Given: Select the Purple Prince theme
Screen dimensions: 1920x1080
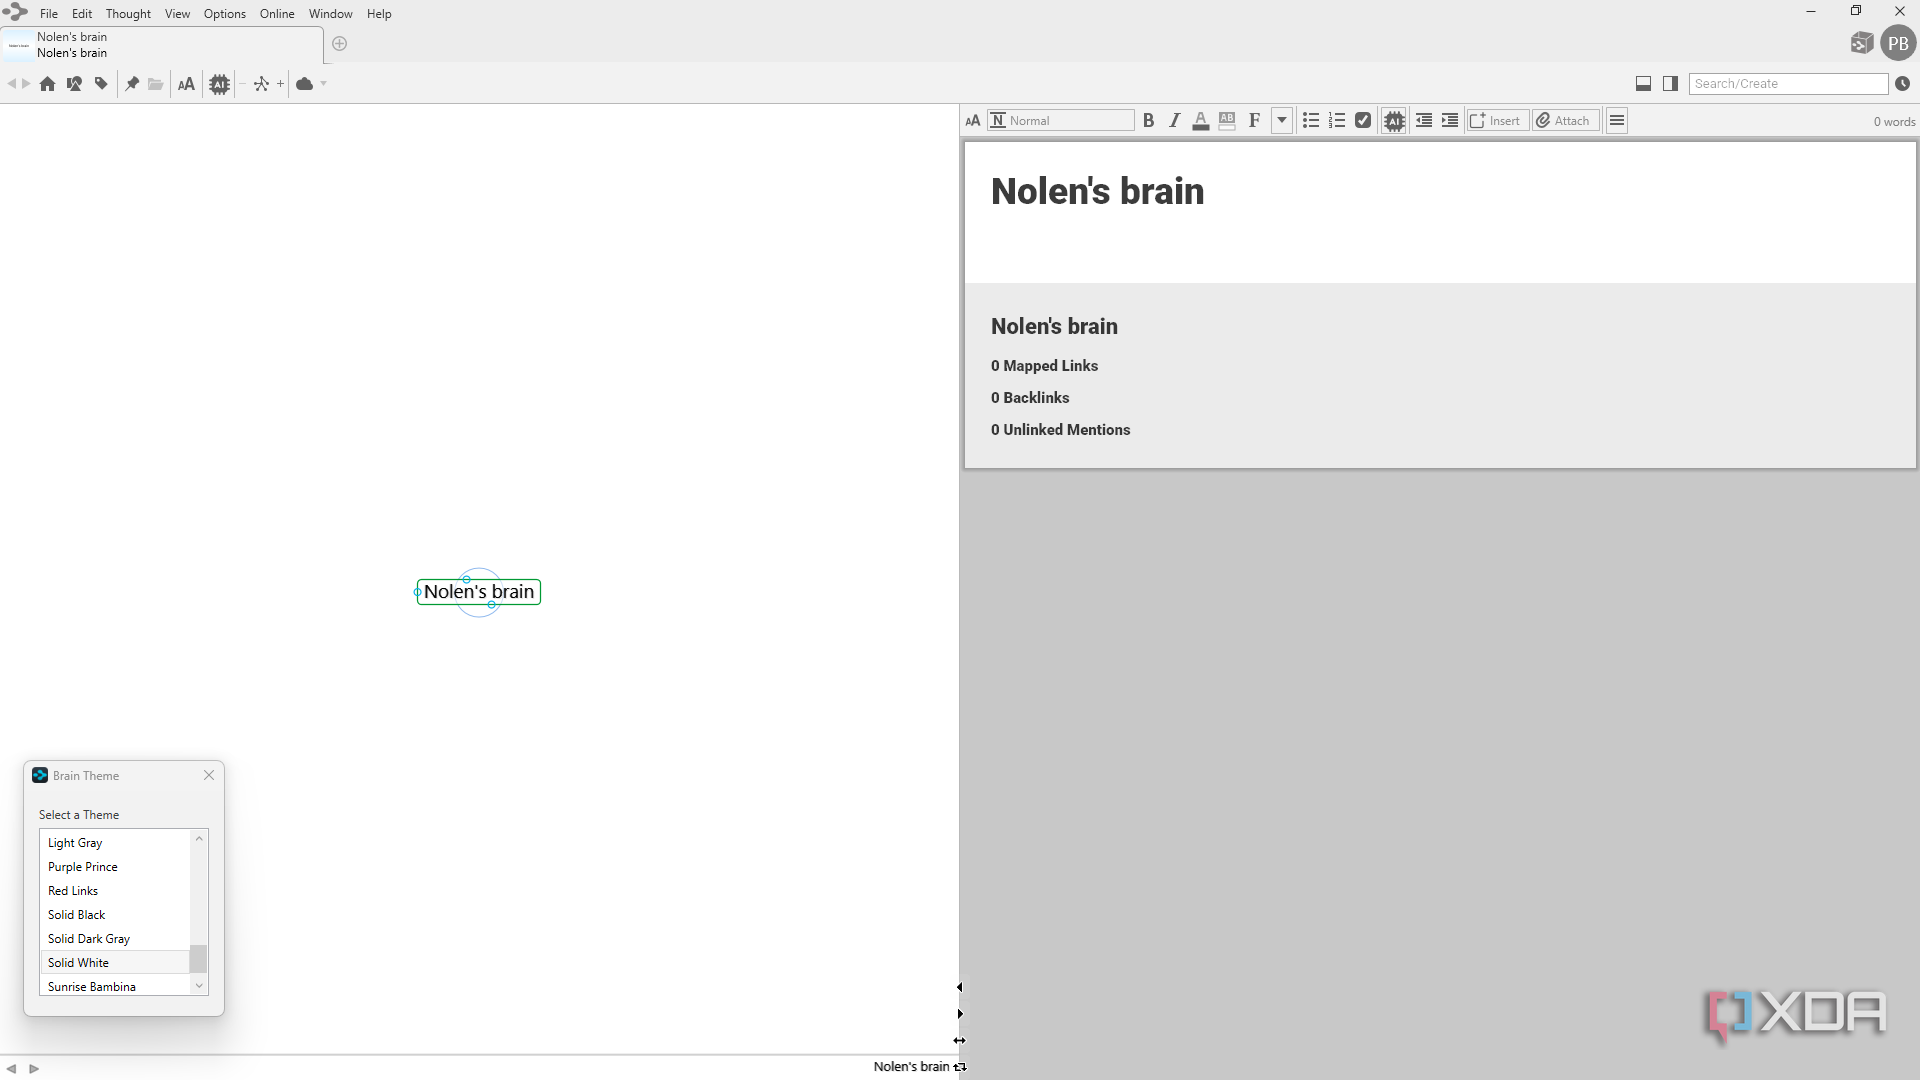Looking at the screenshot, I should [x=115, y=867].
